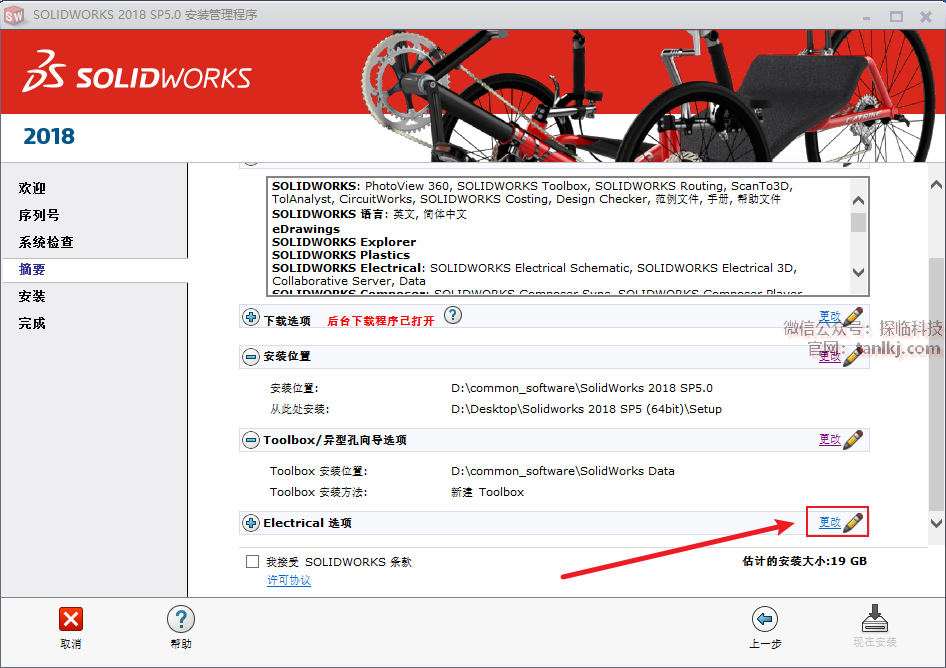The image size is (946, 668).
Task: Click 更改 link for Electrical 选项
Action: tap(830, 522)
